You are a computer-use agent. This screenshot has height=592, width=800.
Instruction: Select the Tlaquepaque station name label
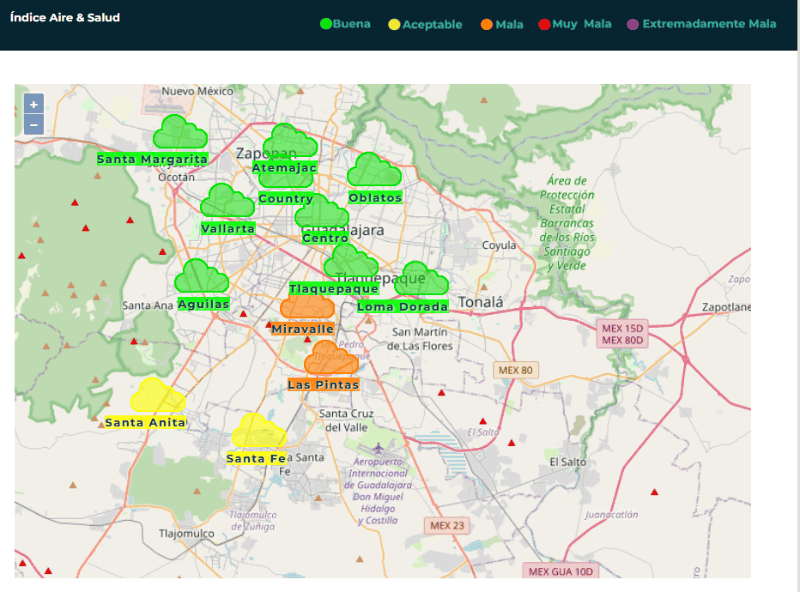pos(334,289)
